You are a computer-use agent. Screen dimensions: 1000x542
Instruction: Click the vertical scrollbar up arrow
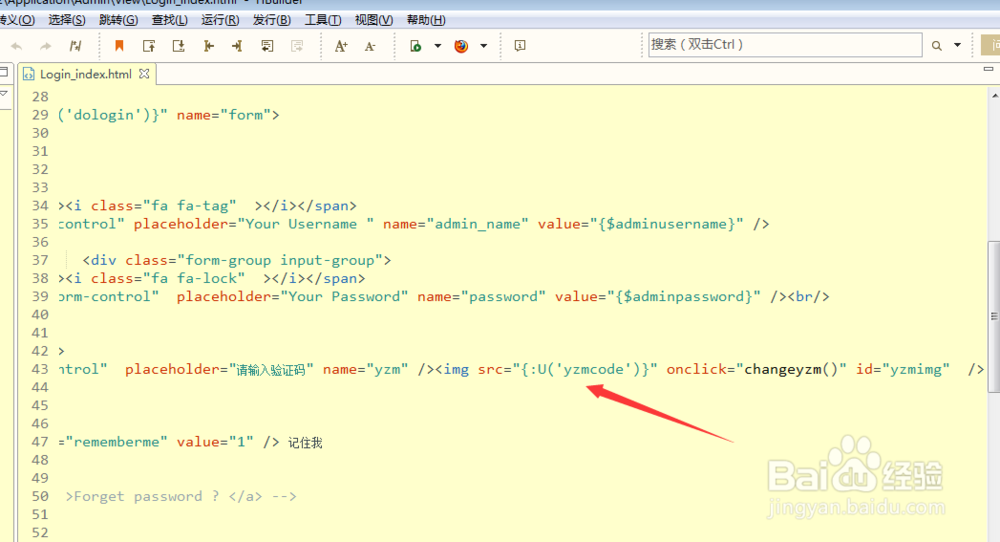[995, 96]
